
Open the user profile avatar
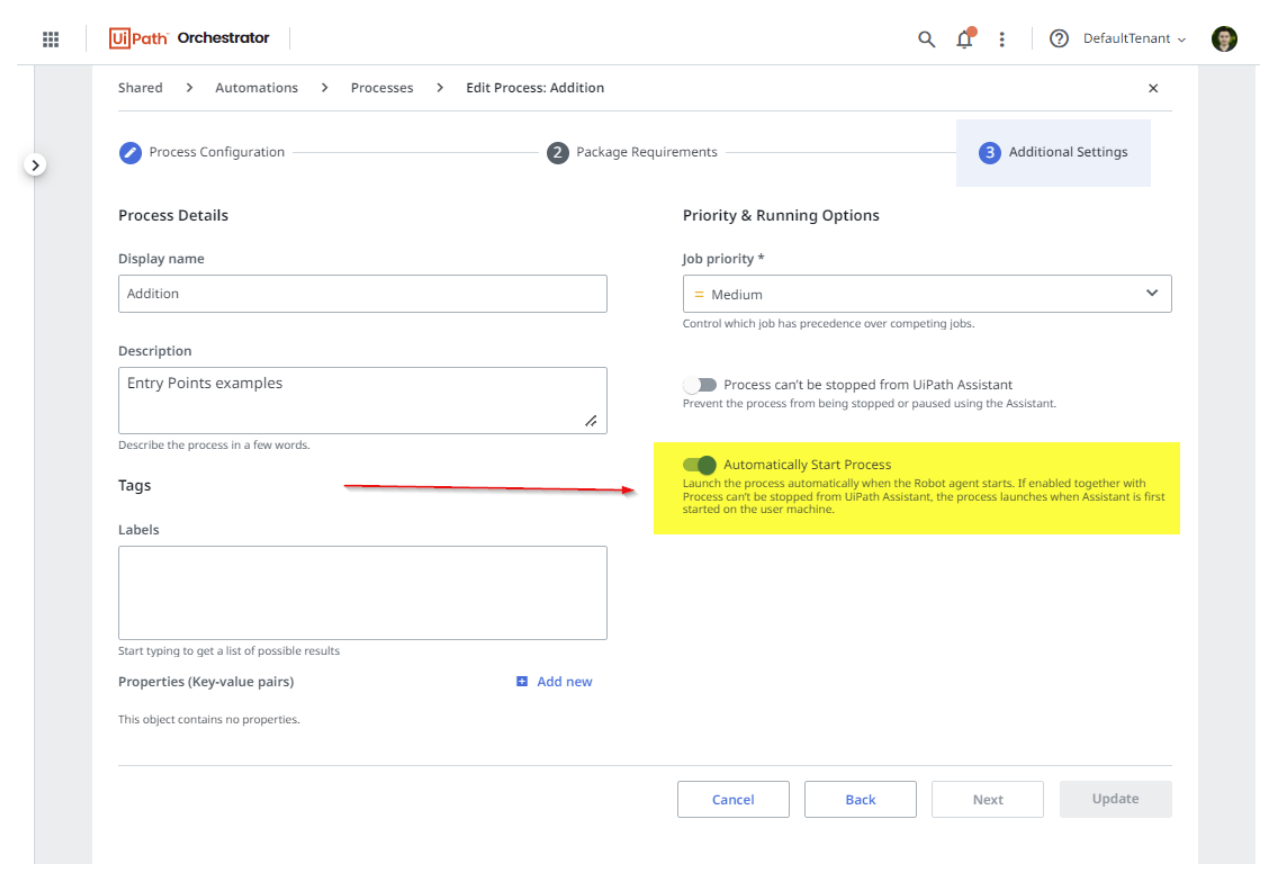(1224, 39)
